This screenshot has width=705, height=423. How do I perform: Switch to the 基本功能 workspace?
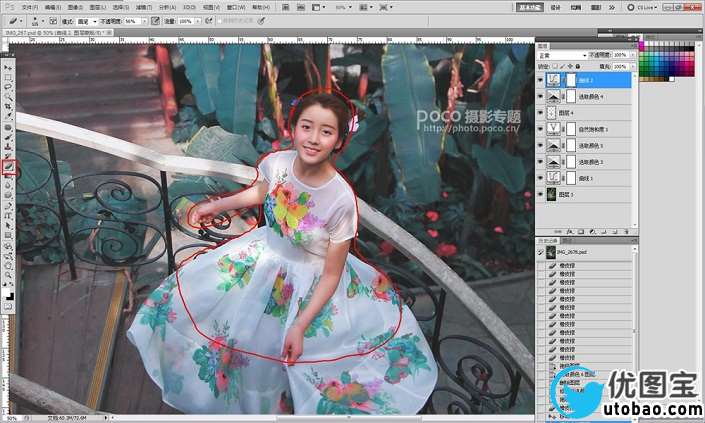click(x=530, y=8)
